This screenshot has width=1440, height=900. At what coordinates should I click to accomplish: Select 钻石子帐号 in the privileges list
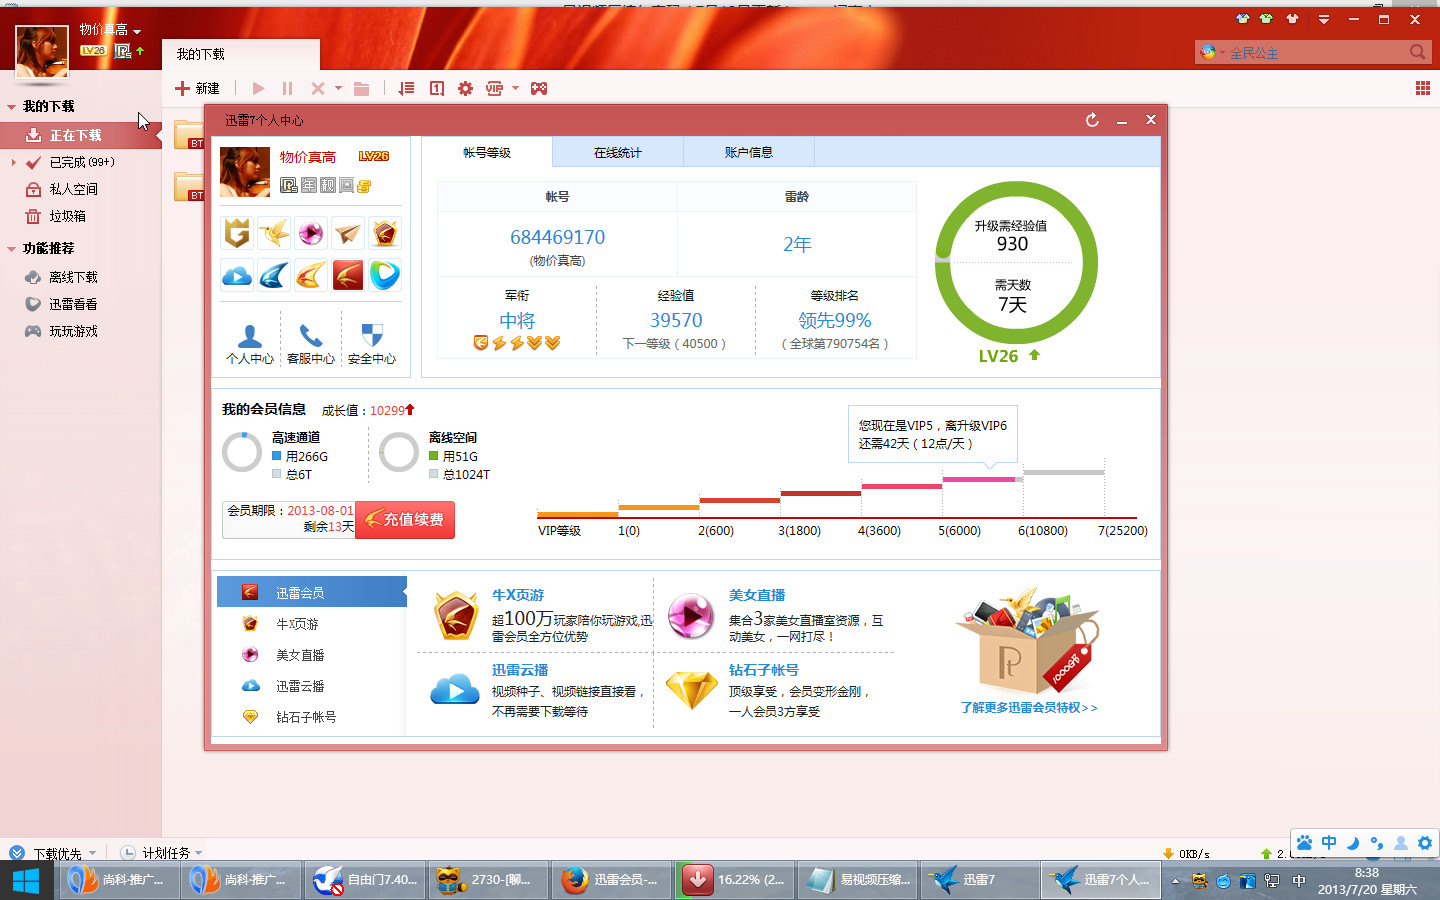tap(312, 717)
